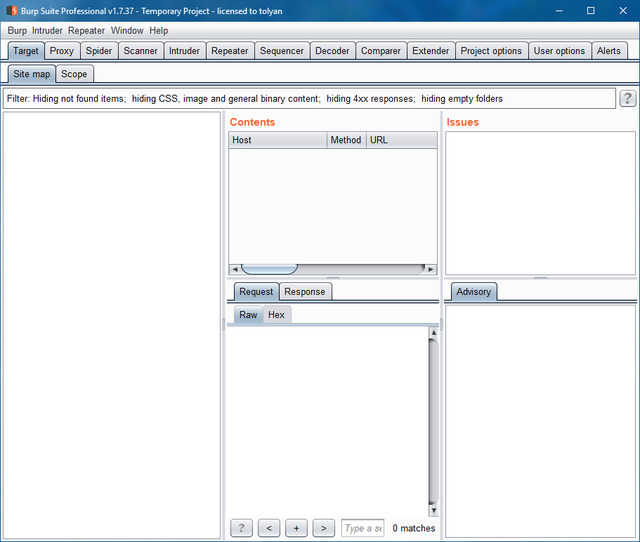Click the Burp Suite logo in title bar
Image resolution: width=640 pixels, height=542 pixels.
pyautogui.click(x=11, y=10)
